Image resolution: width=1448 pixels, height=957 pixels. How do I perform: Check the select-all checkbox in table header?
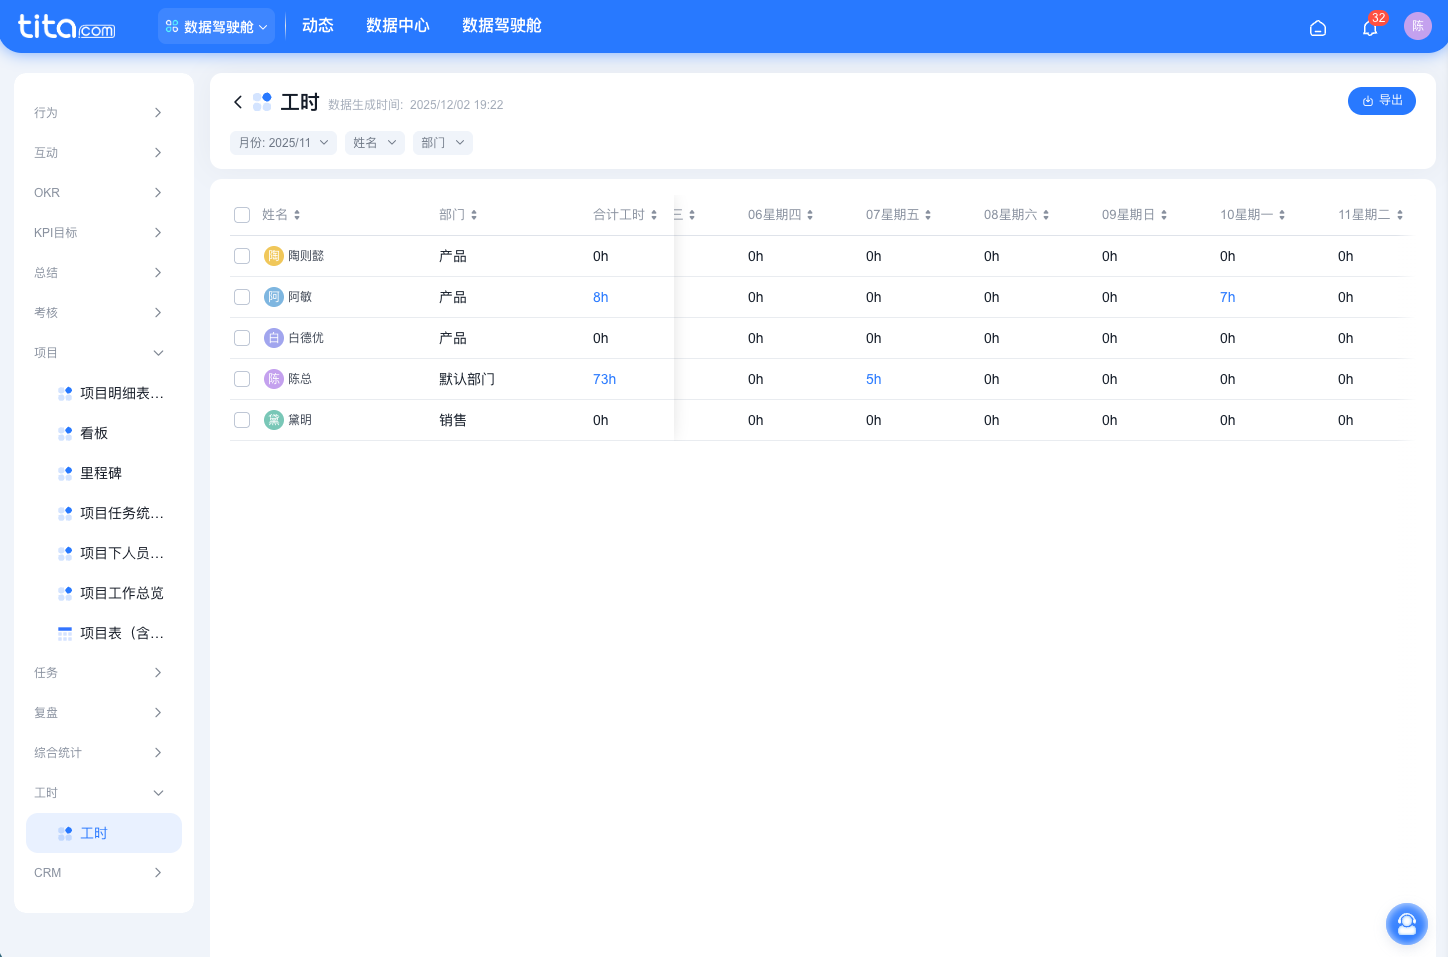pos(242,215)
